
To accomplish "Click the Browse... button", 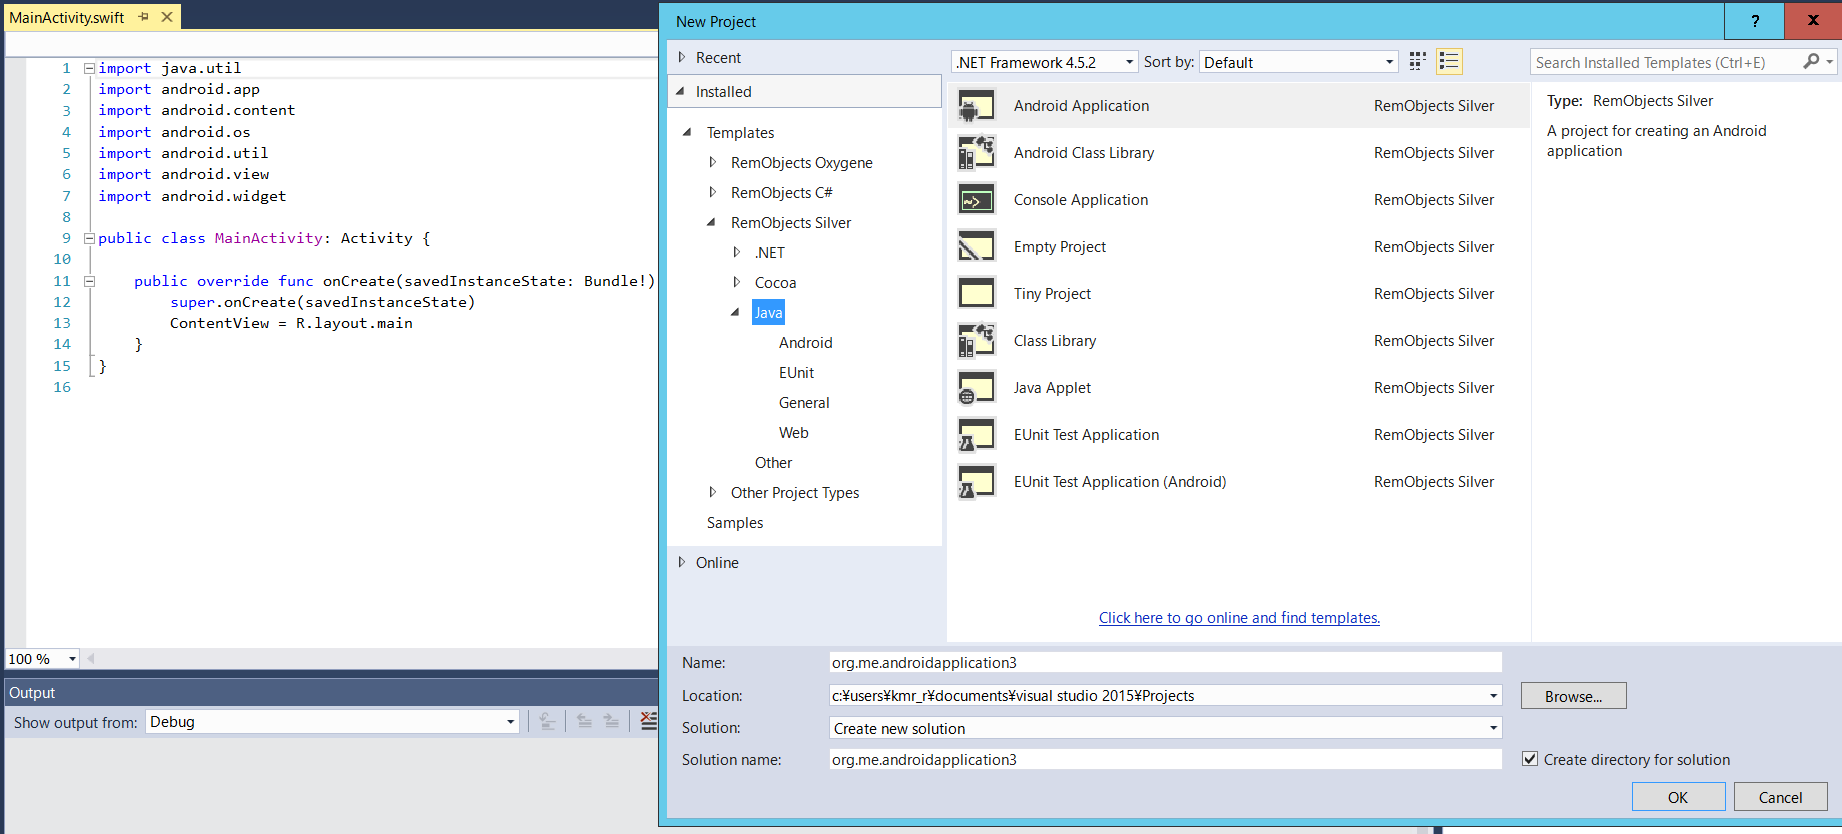I will [x=1573, y=696].
